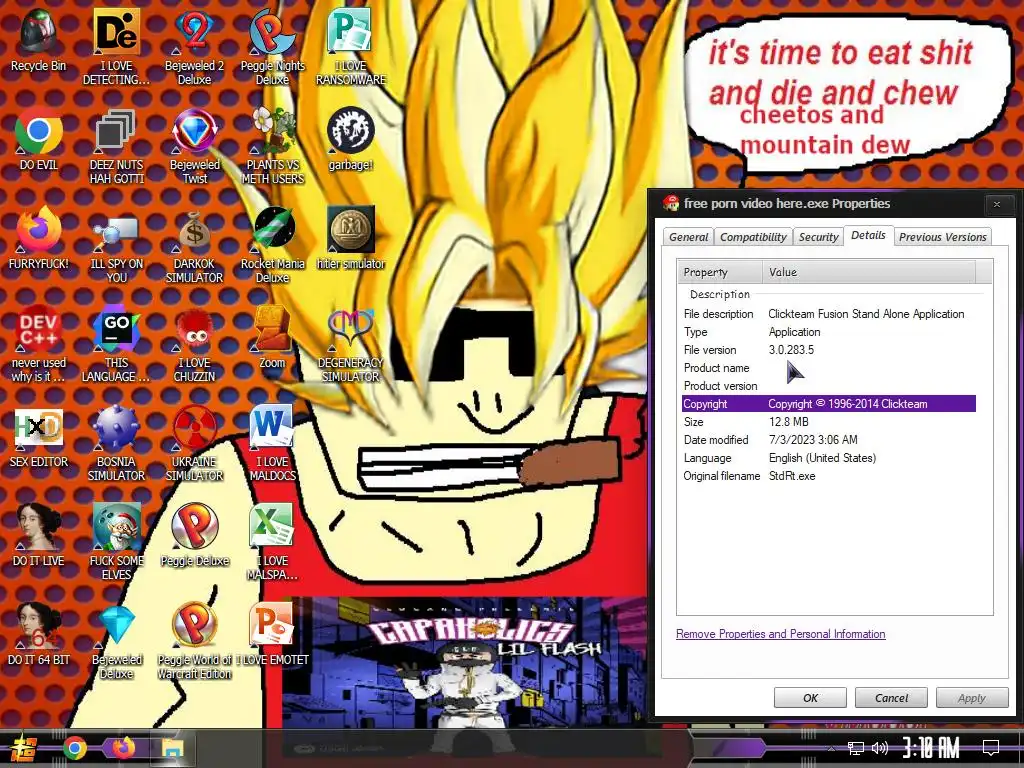The height and width of the screenshot is (768, 1024).
Task: Open the 'I LOVE DETECTING' desktop icon
Action: pyautogui.click(x=116, y=47)
